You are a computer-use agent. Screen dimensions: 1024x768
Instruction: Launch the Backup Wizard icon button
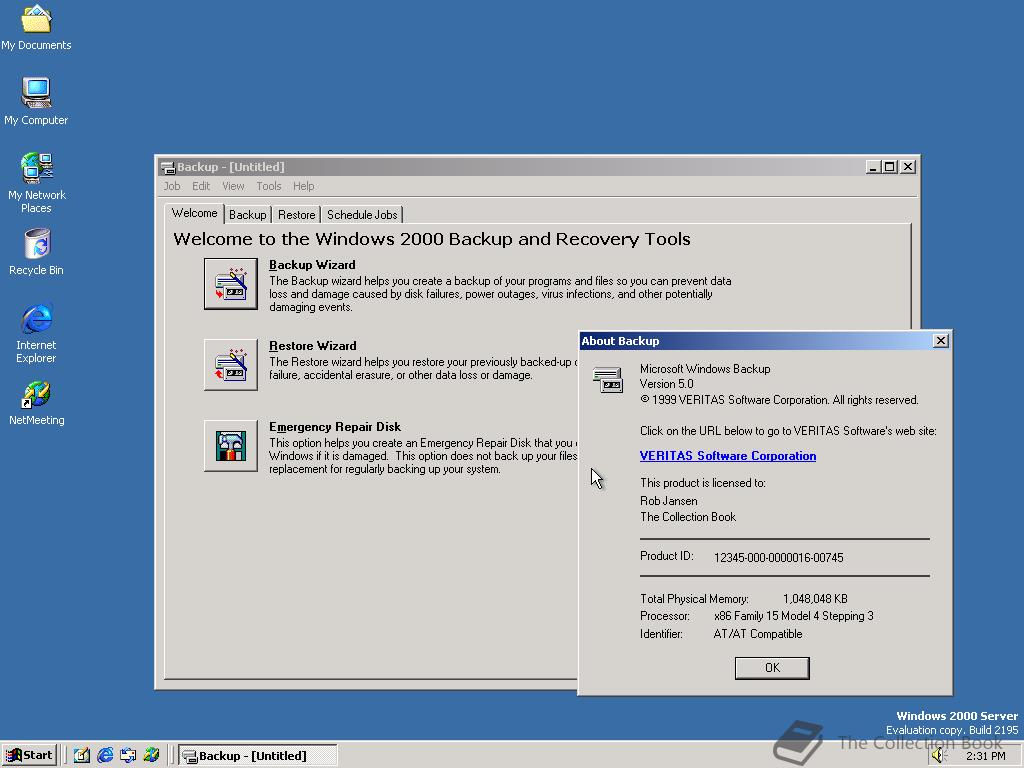click(x=231, y=283)
